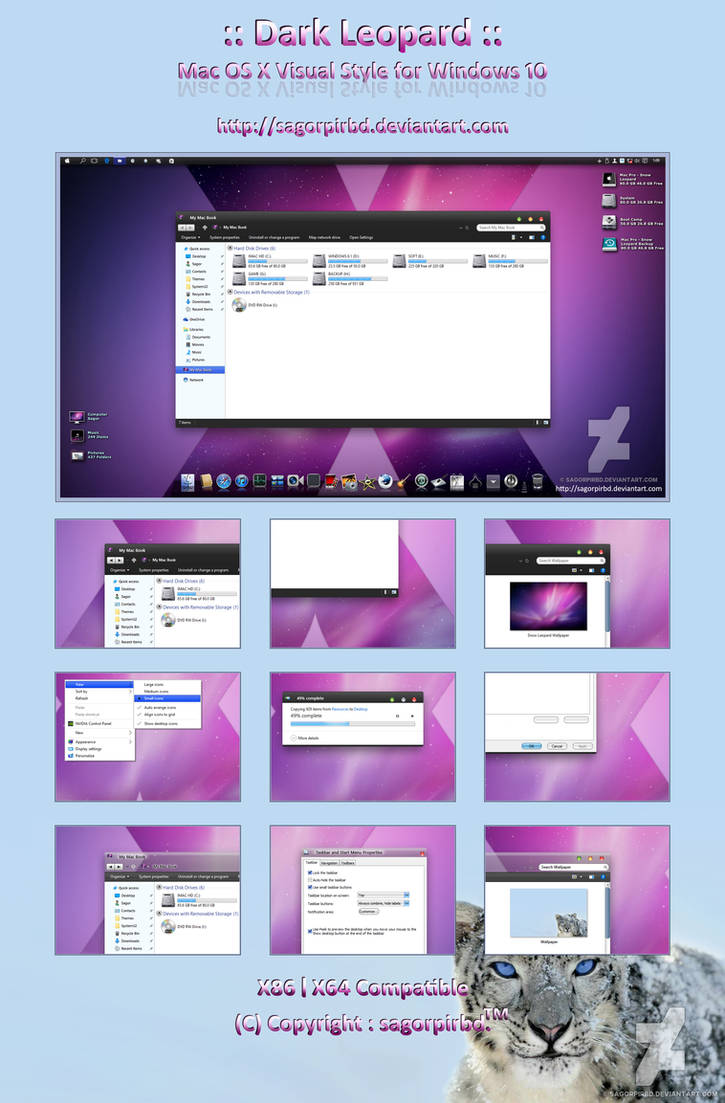Select Documents under Libraries in the sidebar

tap(198, 337)
